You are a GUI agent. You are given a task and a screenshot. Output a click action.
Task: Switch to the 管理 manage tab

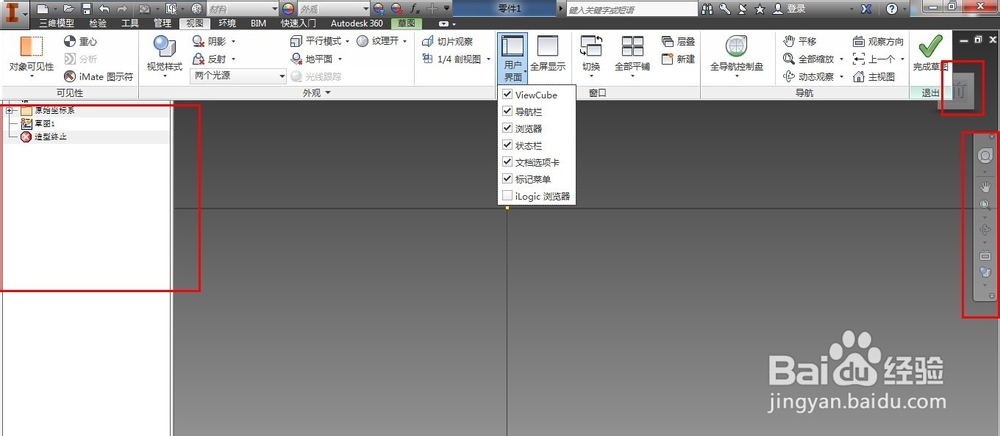point(162,23)
